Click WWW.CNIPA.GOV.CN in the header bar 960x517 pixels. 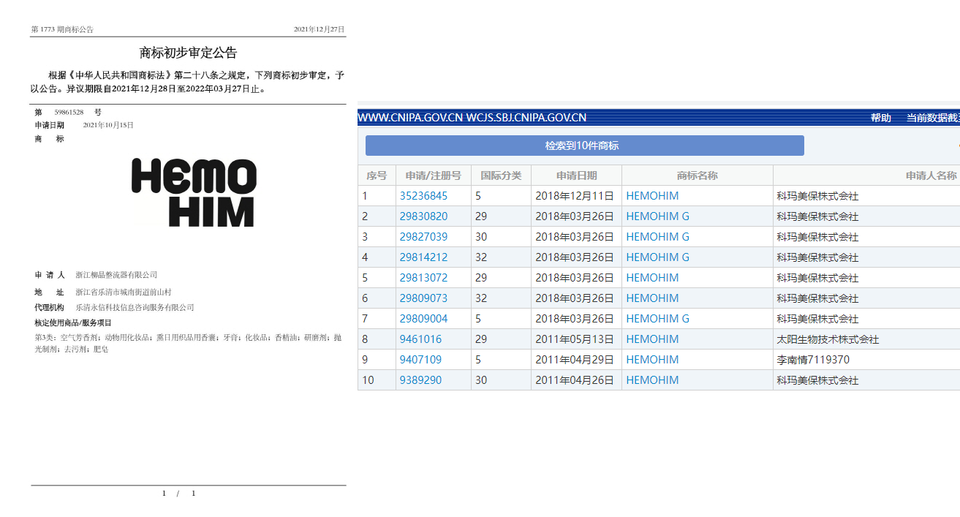click(410, 118)
